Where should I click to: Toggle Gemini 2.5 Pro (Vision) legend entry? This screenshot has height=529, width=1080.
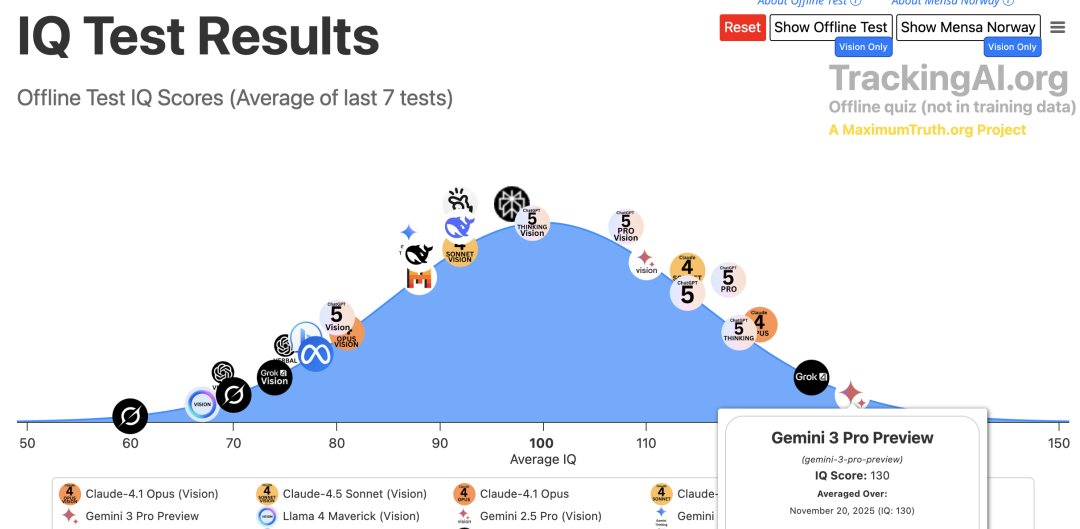pyautogui.click(x=528, y=516)
